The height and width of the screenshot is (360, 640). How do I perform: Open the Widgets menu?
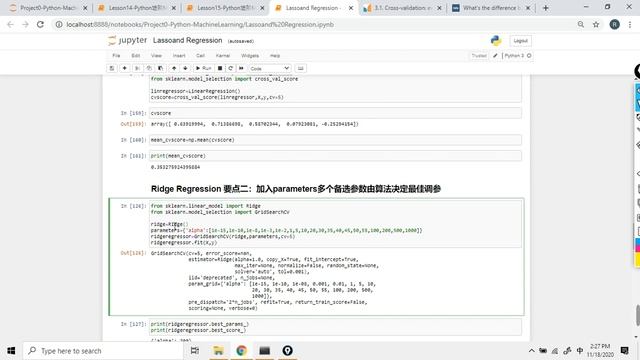(250, 56)
